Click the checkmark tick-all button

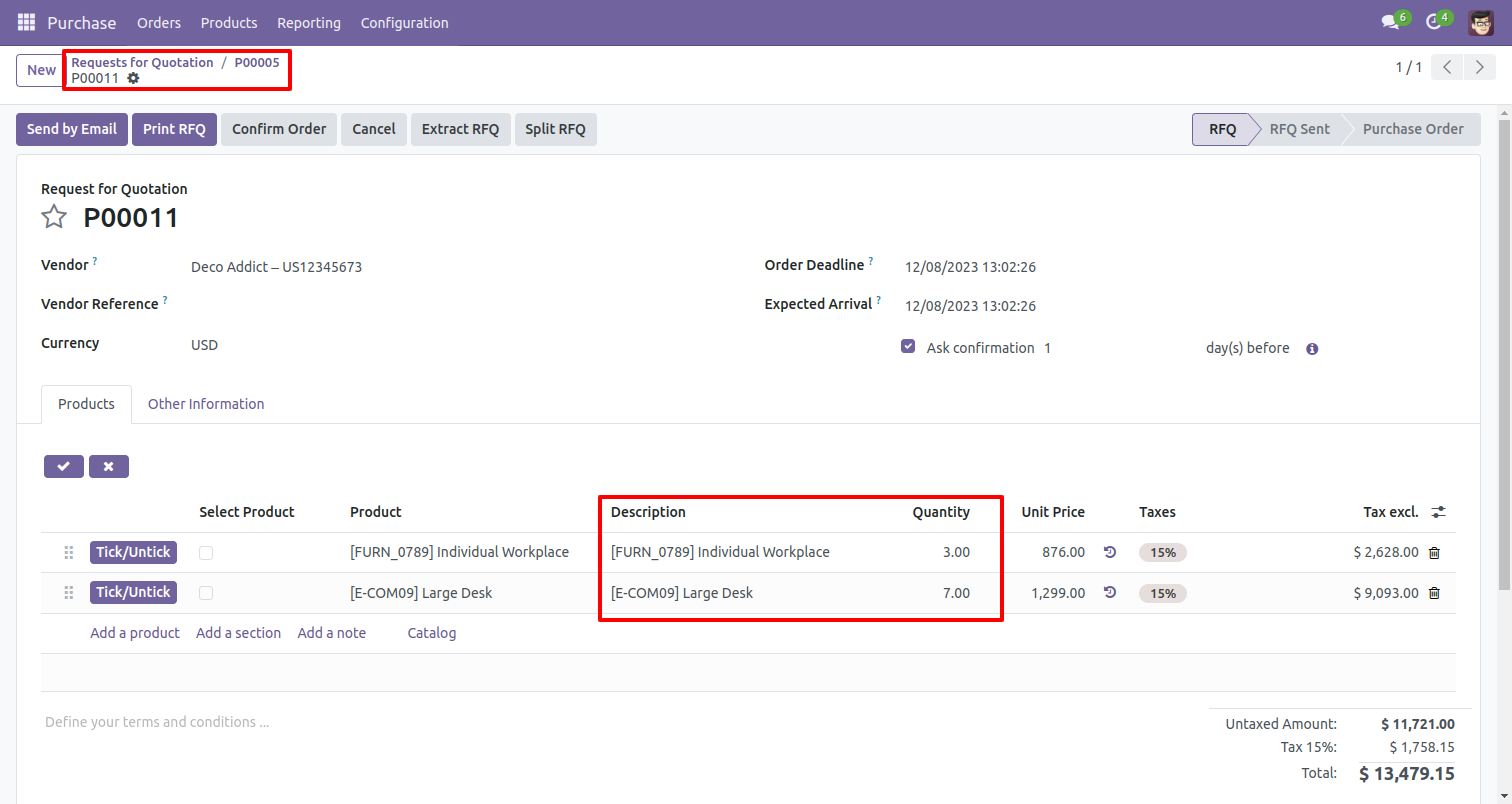64,466
